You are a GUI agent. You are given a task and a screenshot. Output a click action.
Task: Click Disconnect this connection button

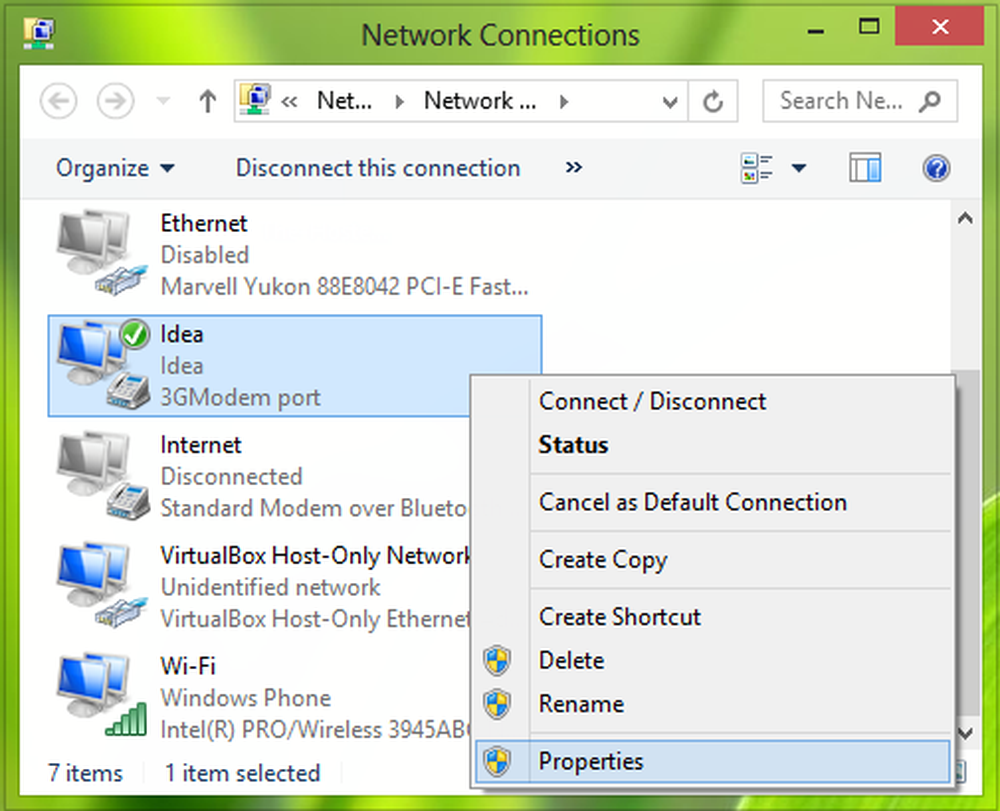click(x=378, y=168)
